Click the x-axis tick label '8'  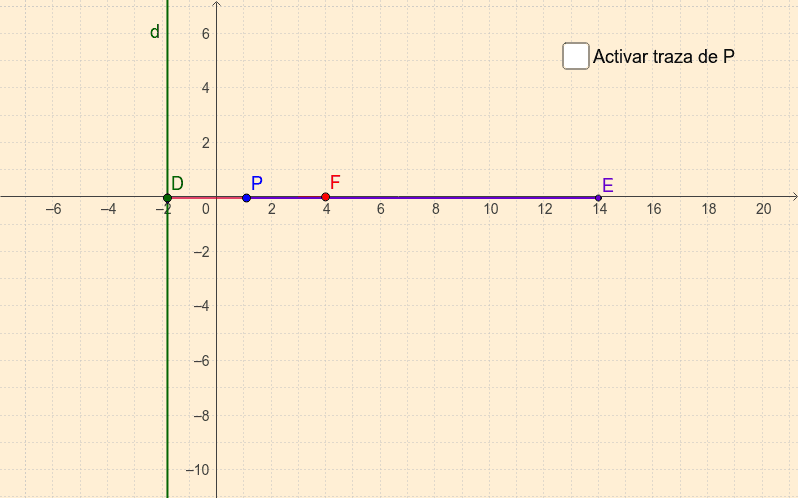(436, 209)
